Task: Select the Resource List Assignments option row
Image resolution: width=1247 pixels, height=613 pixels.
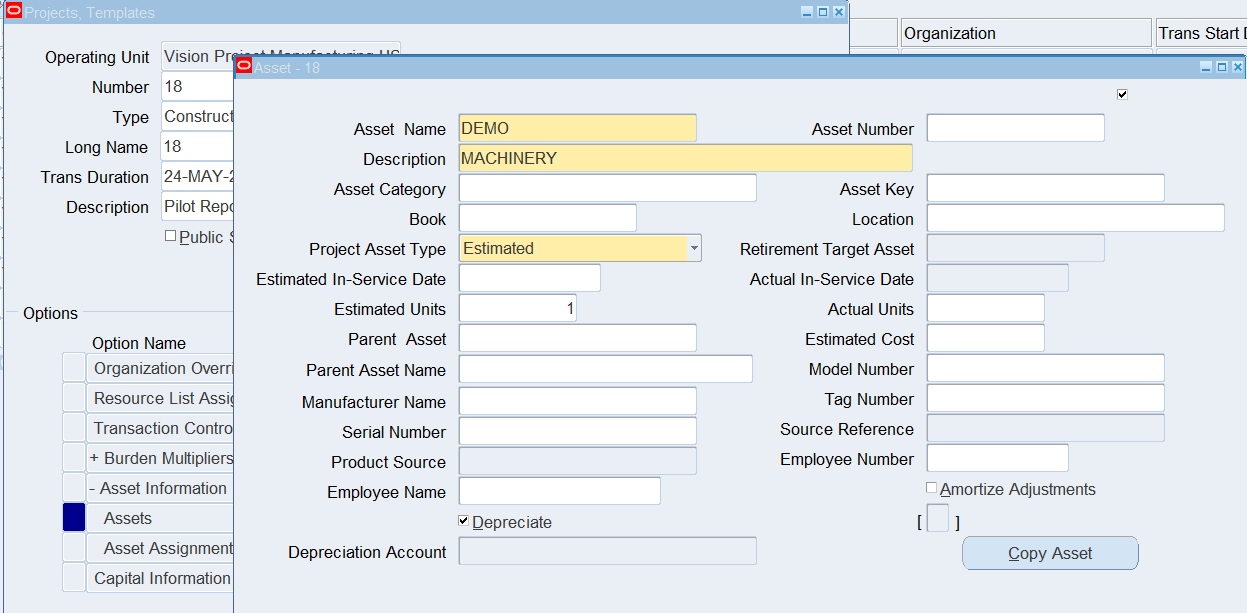Action: coord(160,398)
